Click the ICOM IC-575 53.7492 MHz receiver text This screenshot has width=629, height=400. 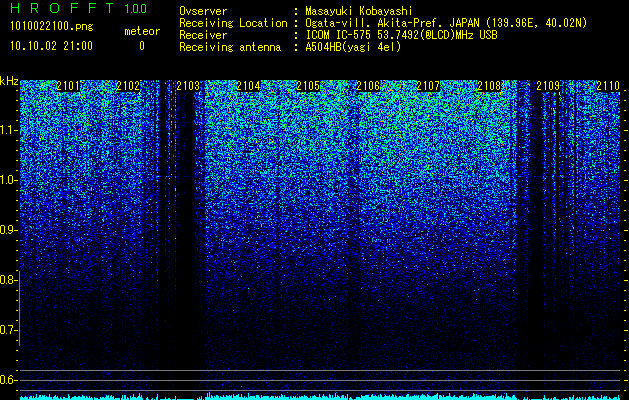pos(401,35)
